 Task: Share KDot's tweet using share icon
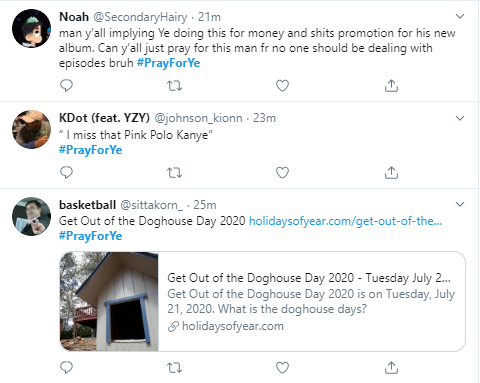pyautogui.click(x=391, y=172)
